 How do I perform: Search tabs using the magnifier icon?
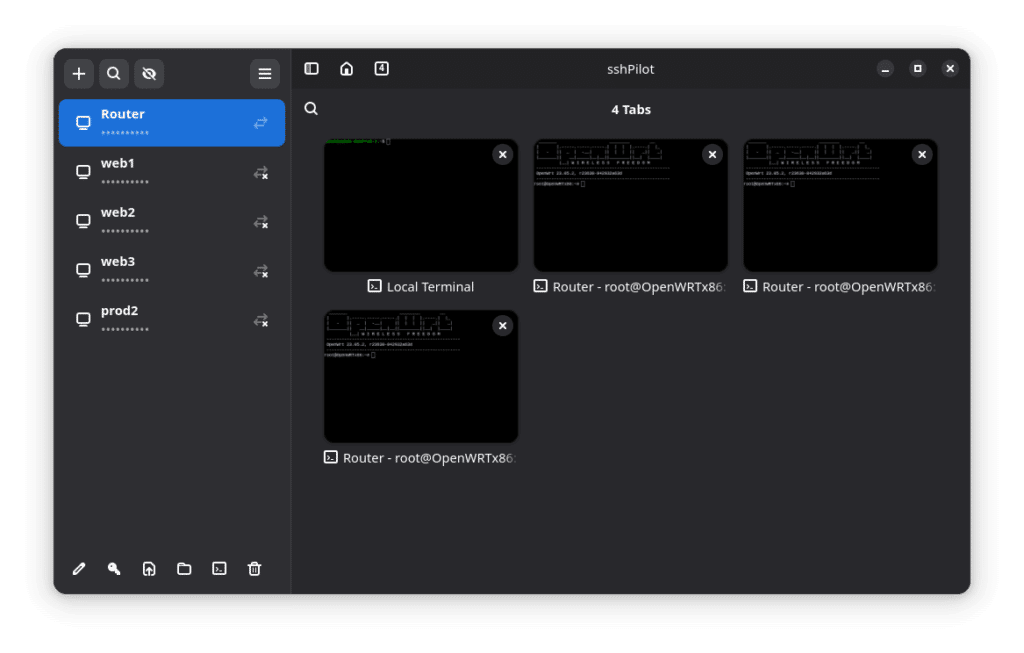click(x=311, y=109)
